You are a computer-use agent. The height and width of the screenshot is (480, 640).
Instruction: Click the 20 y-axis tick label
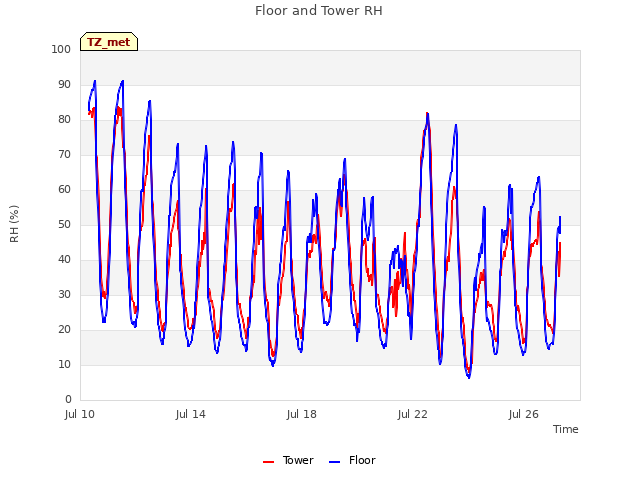pos(64,330)
